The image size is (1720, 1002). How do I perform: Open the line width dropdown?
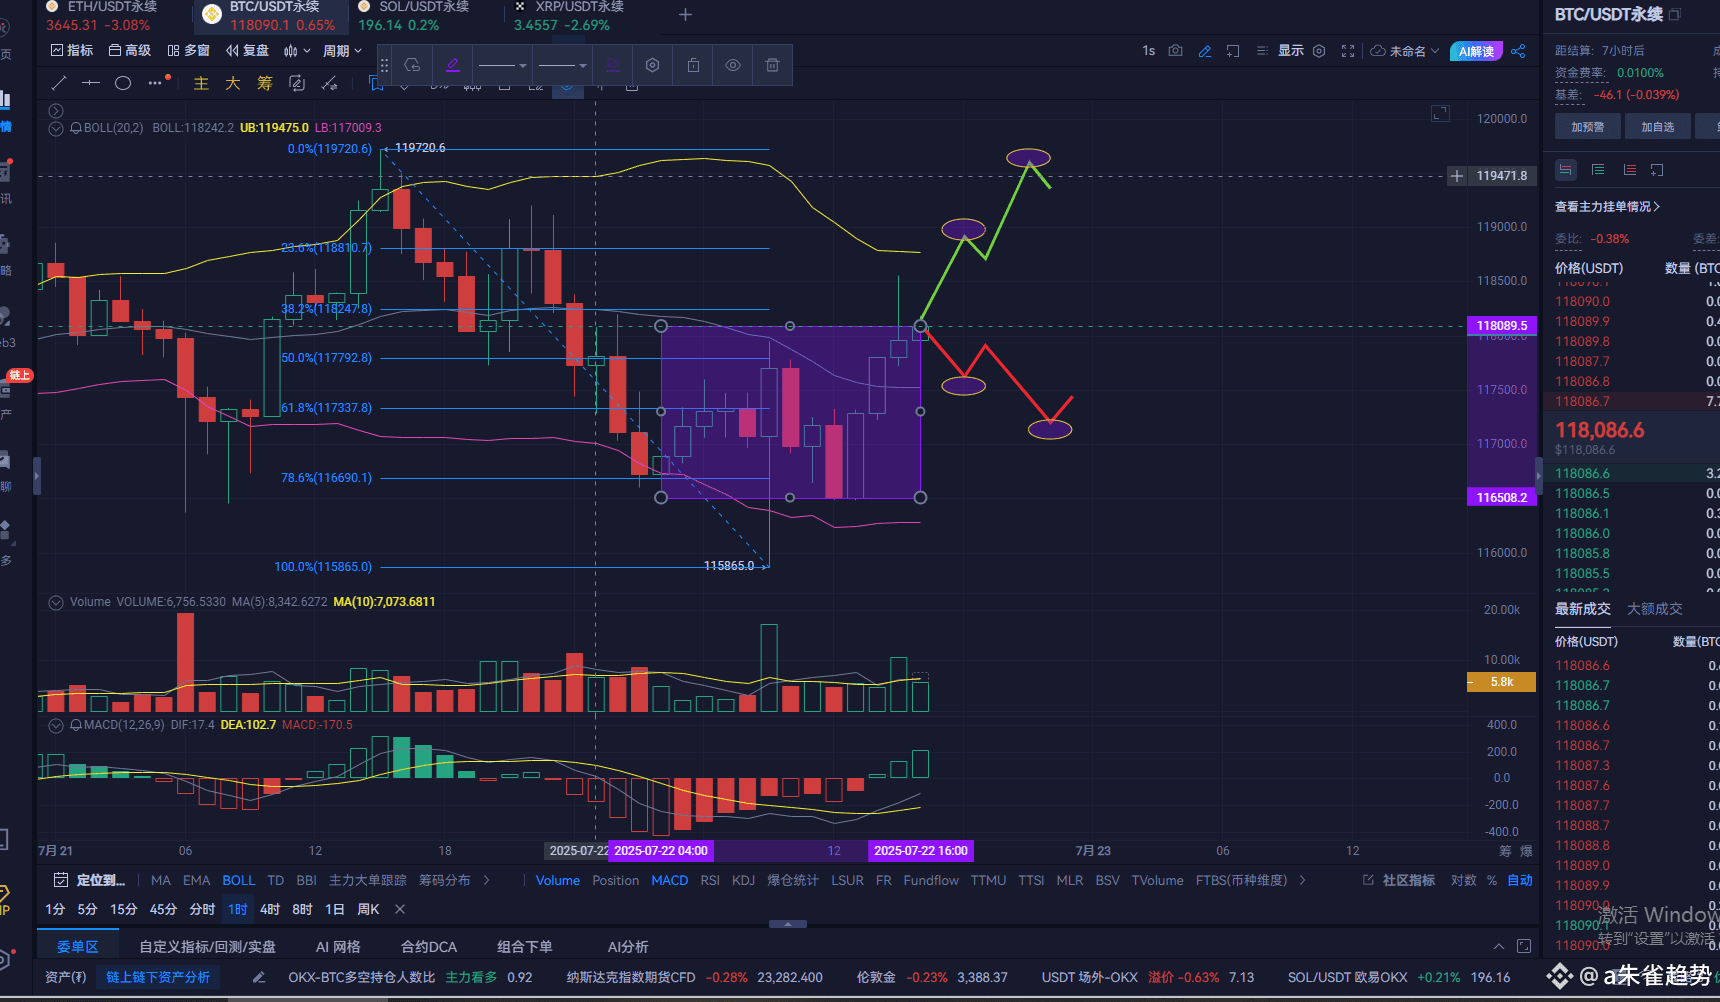[x=562, y=65]
